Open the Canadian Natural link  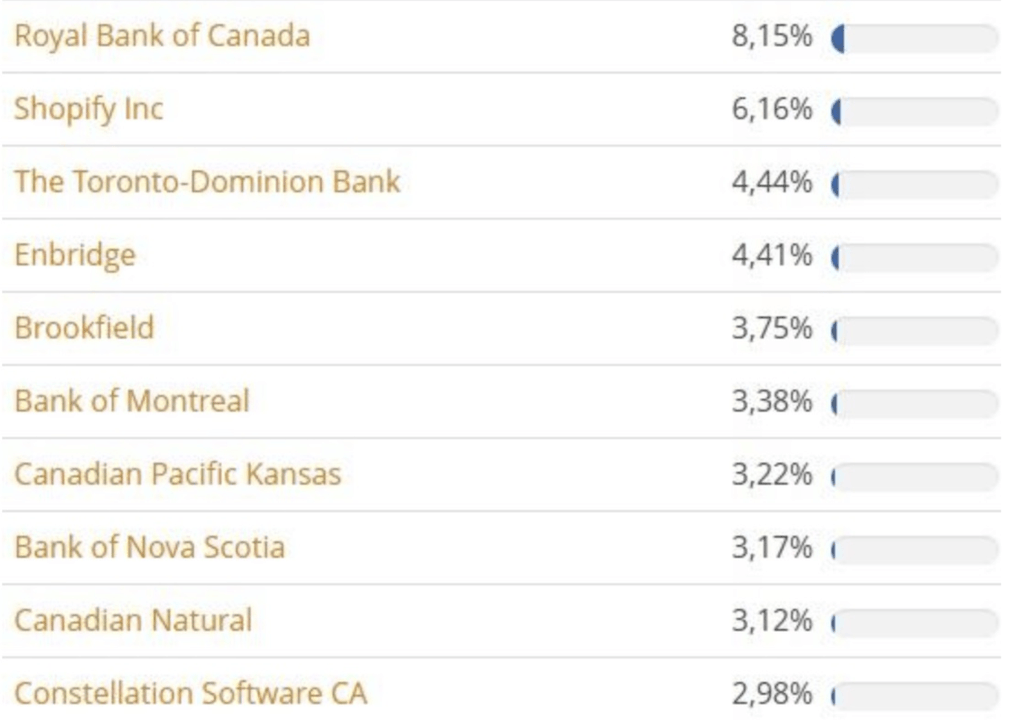(133, 620)
